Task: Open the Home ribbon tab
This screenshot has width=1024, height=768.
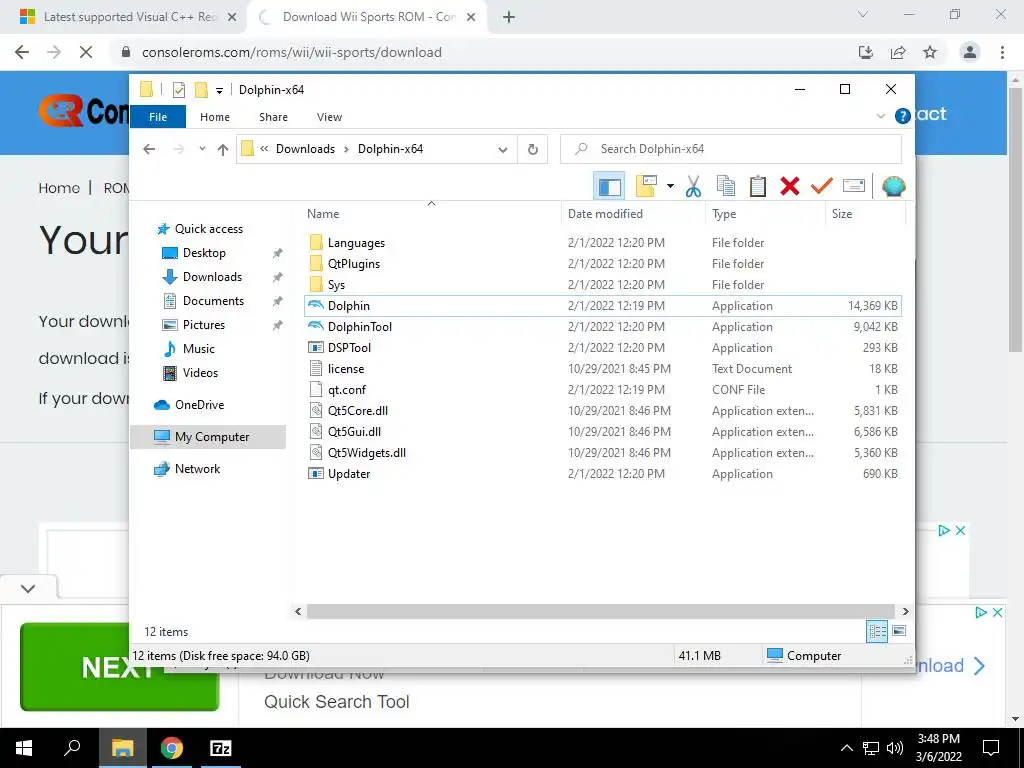Action: pos(215,117)
